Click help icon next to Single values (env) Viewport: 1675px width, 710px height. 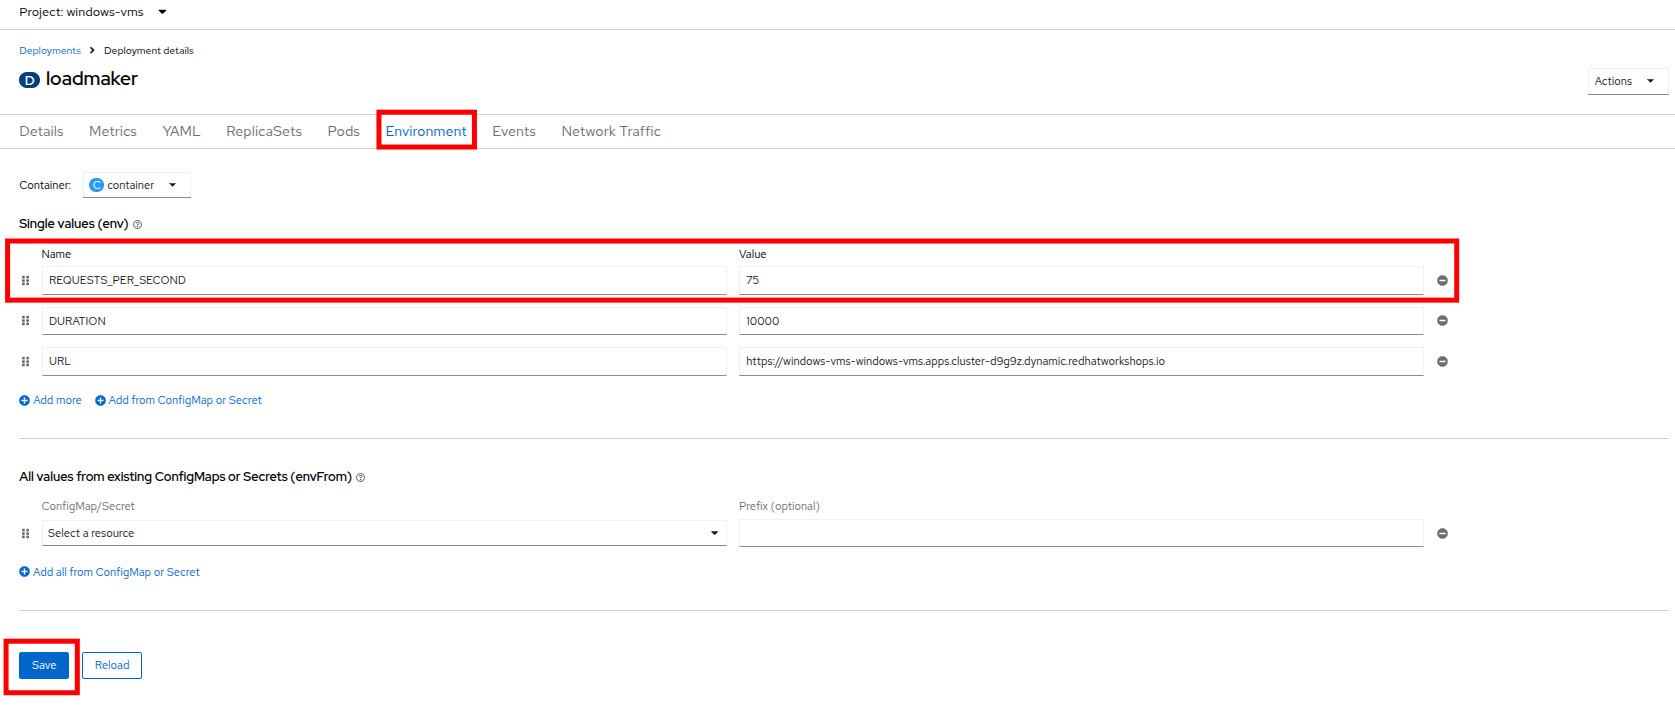click(x=138, y=225)
